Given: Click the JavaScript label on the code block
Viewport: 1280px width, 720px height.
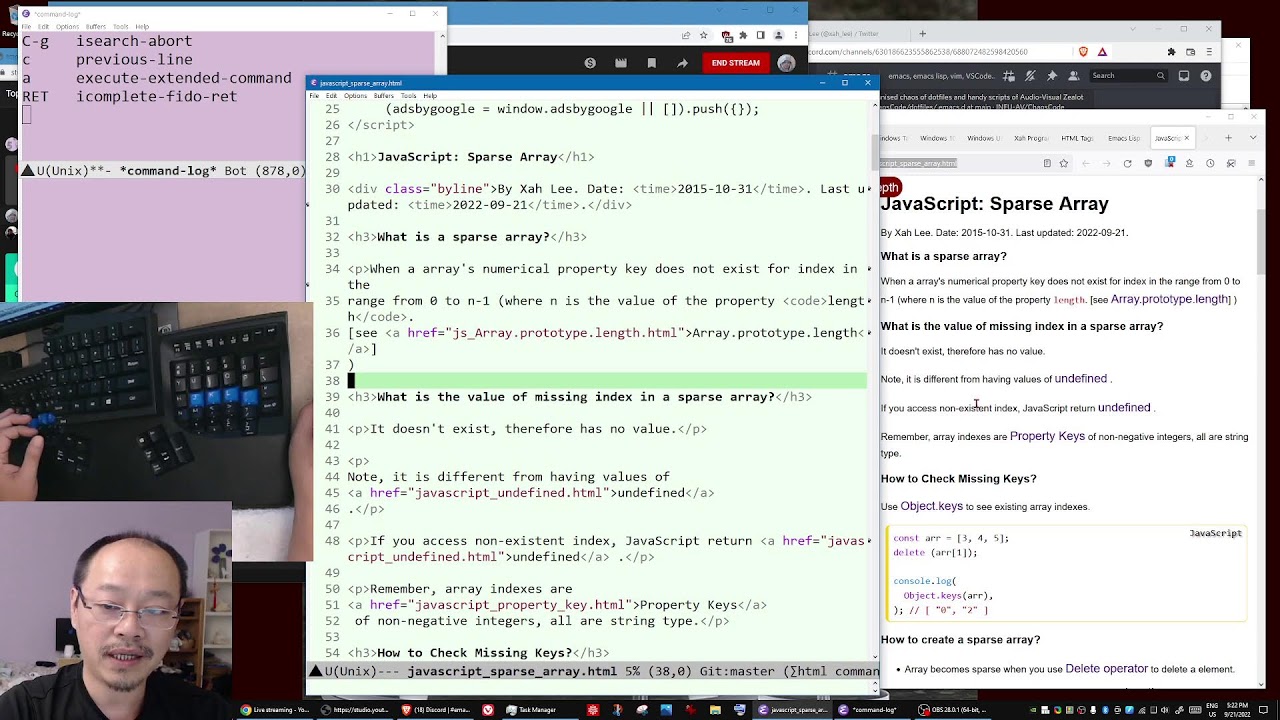Looking at the screenshot, I should point(1216,533).
